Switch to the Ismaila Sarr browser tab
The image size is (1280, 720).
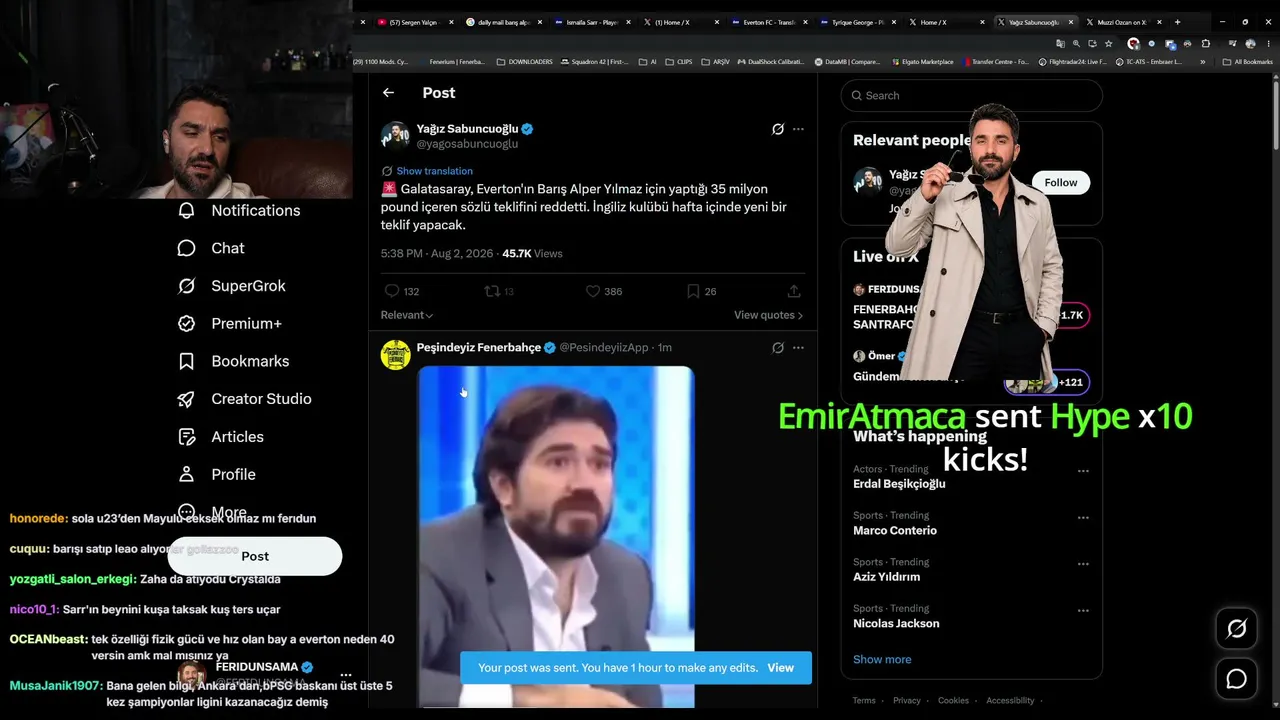591,22
